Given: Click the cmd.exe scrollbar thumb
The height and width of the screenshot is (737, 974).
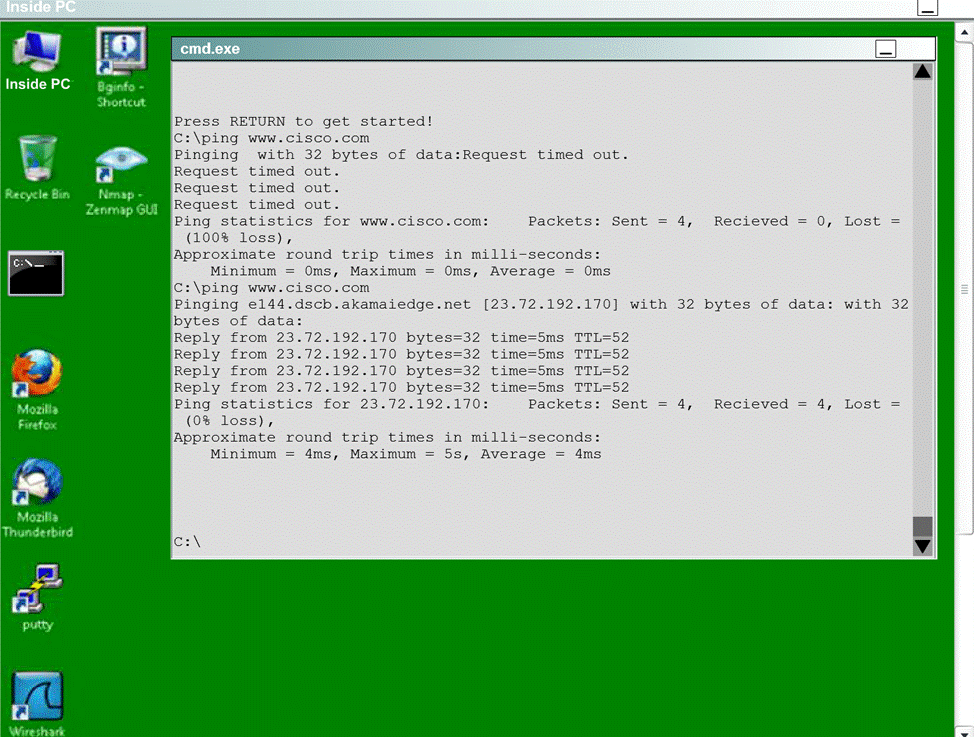Looking at the screenshot, I should pos(923,527).
